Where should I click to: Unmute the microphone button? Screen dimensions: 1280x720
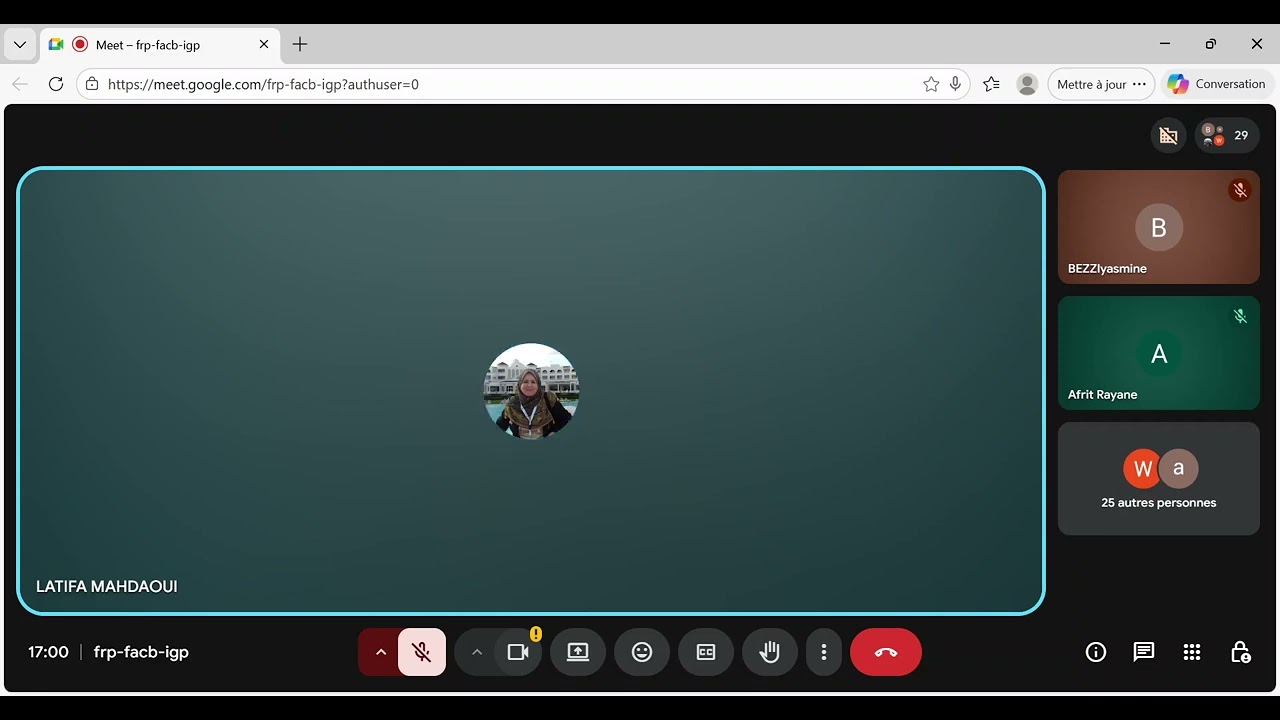coord(422,652)
